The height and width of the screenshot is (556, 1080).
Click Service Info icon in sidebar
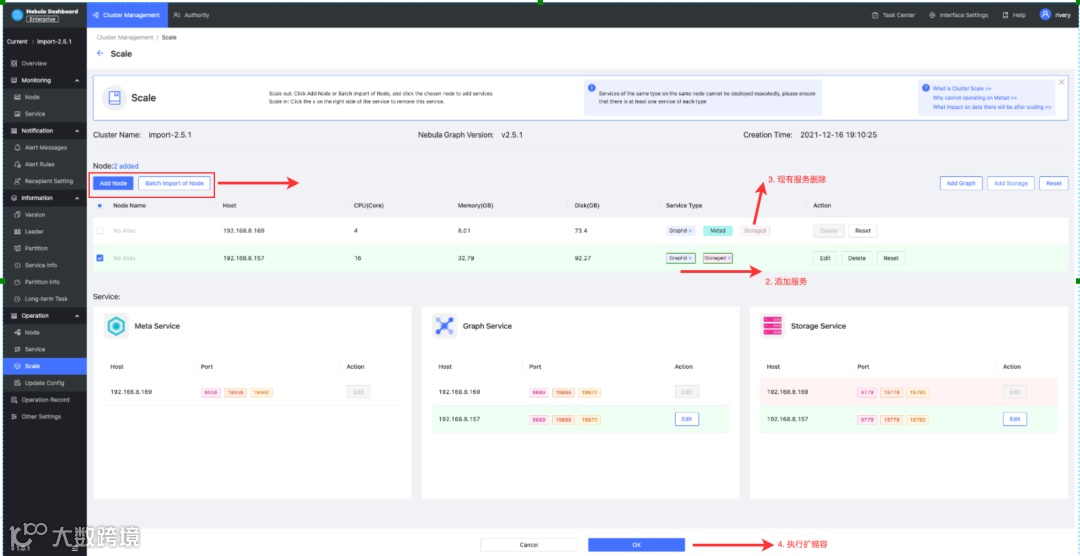[18, 265]
